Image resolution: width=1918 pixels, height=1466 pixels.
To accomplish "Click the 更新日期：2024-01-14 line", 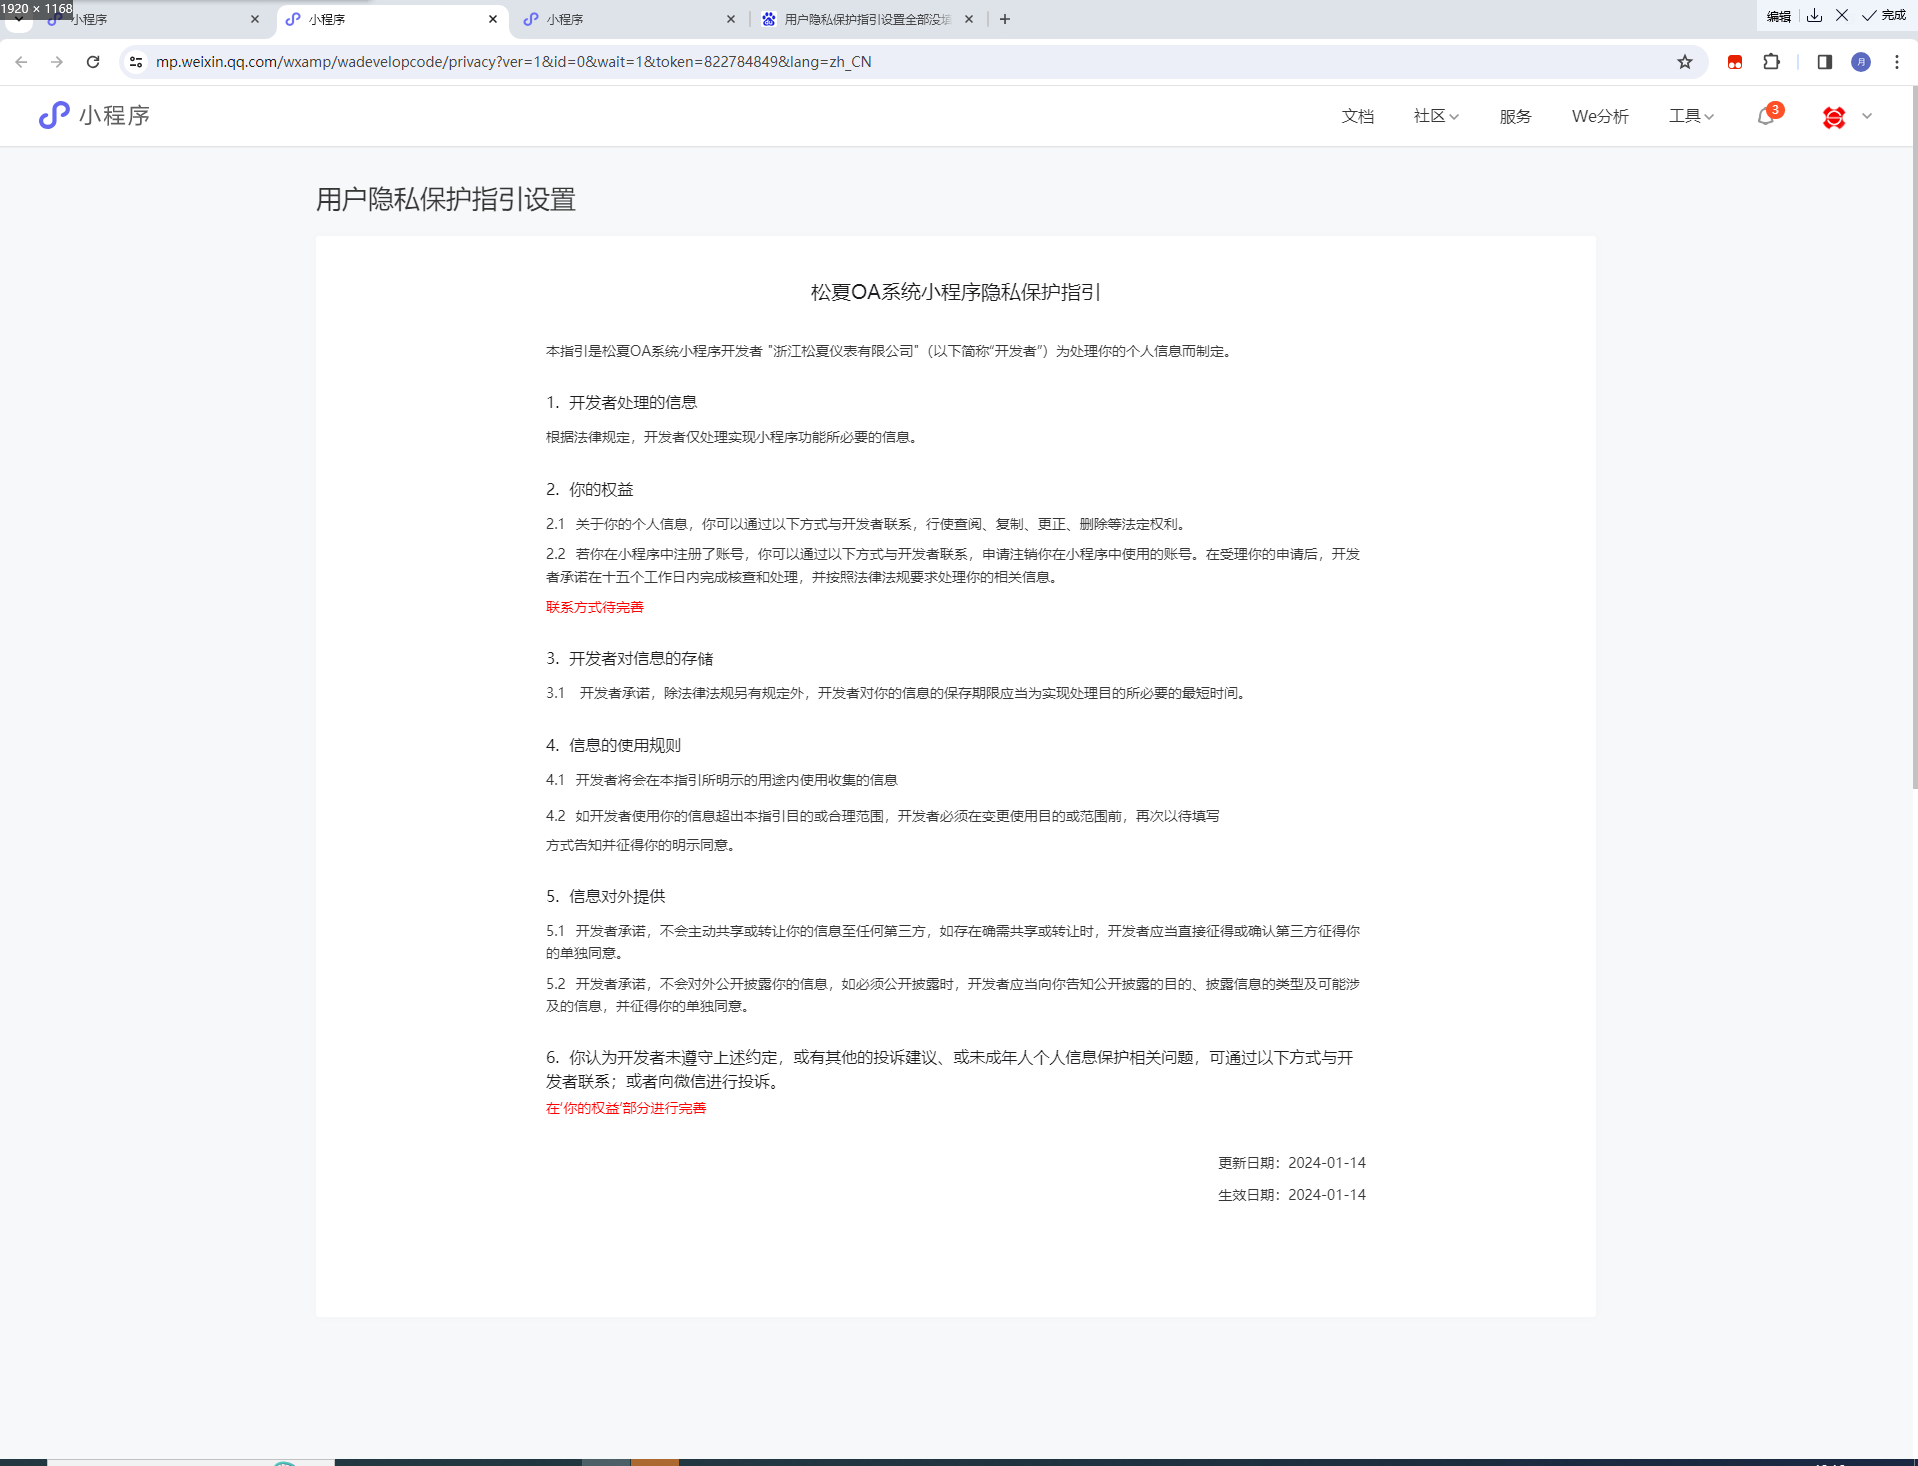I will [x=1292, y=1163].
